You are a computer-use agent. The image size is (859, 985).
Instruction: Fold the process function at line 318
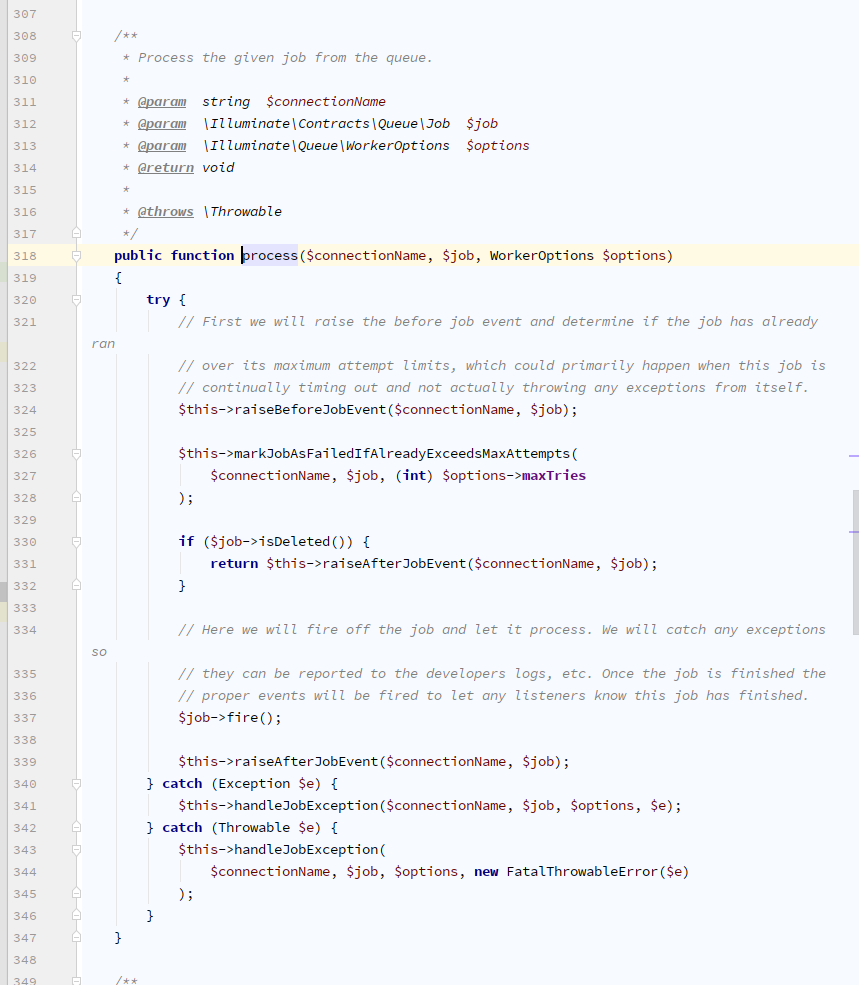coord(76,256)
